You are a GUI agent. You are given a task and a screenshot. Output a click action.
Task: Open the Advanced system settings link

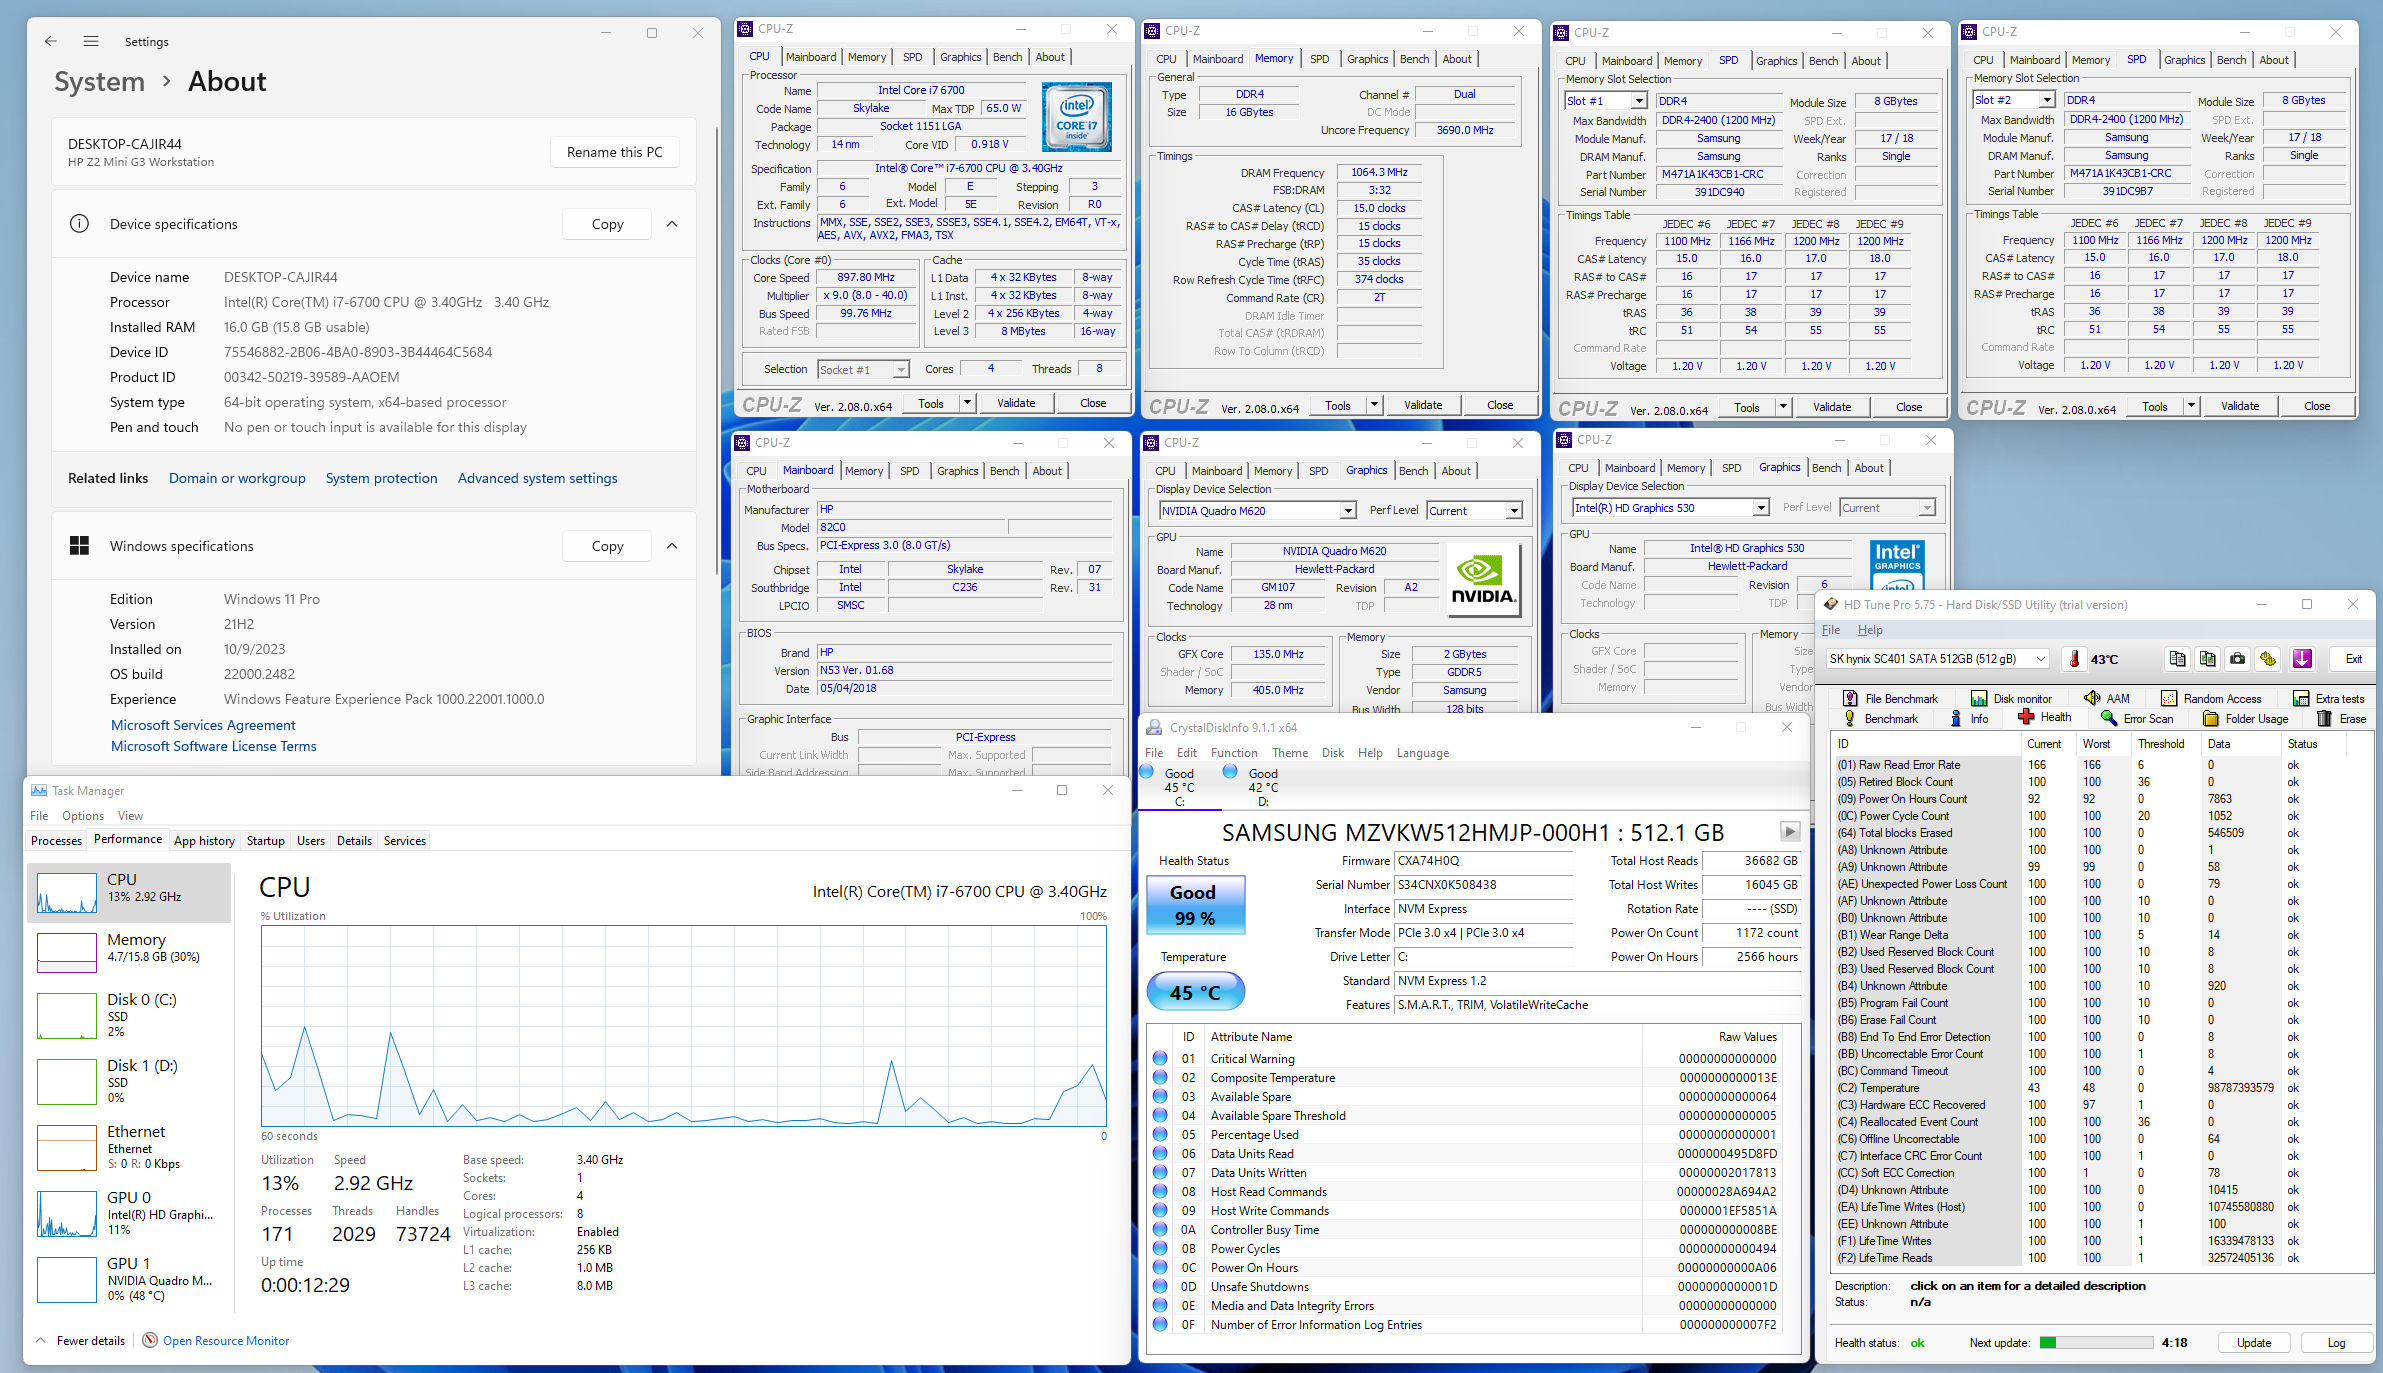[x=537, y=478]
